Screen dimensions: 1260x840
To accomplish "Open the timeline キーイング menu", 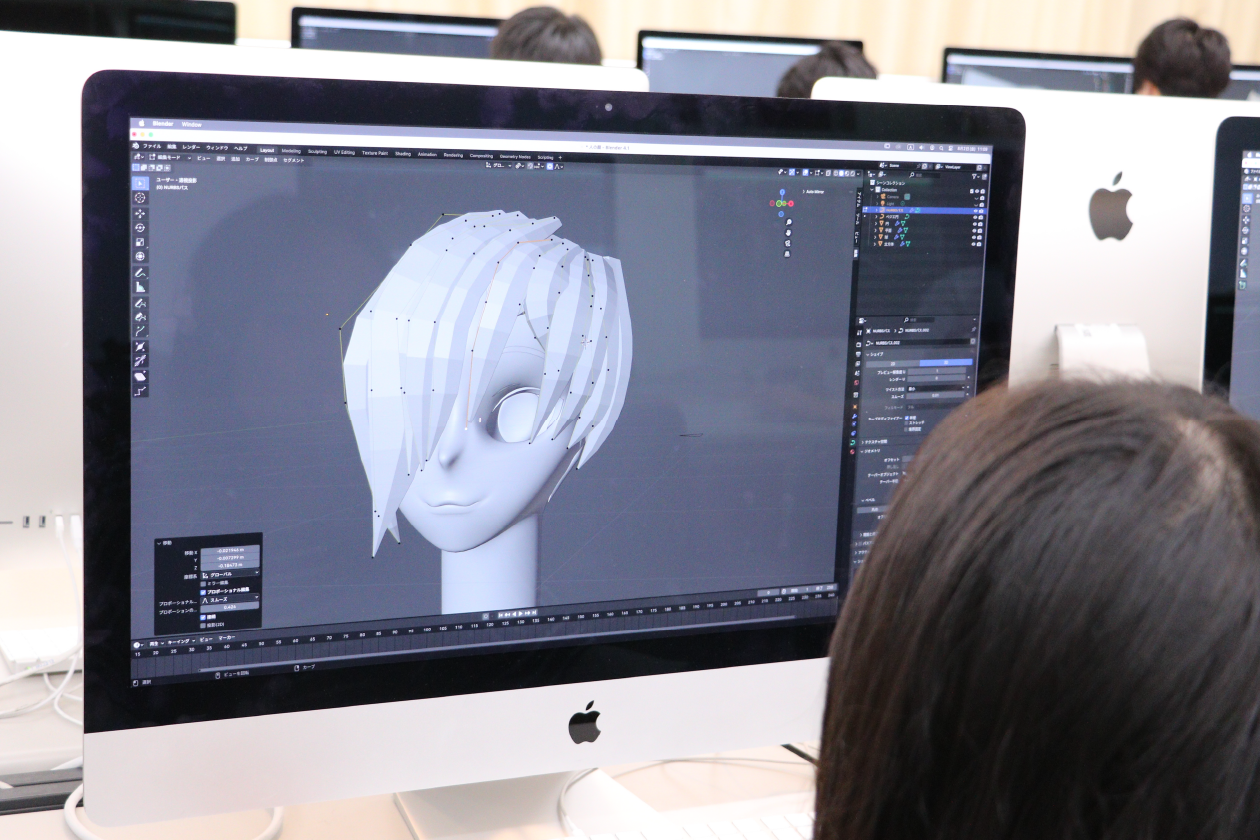I will click(181, 641).
